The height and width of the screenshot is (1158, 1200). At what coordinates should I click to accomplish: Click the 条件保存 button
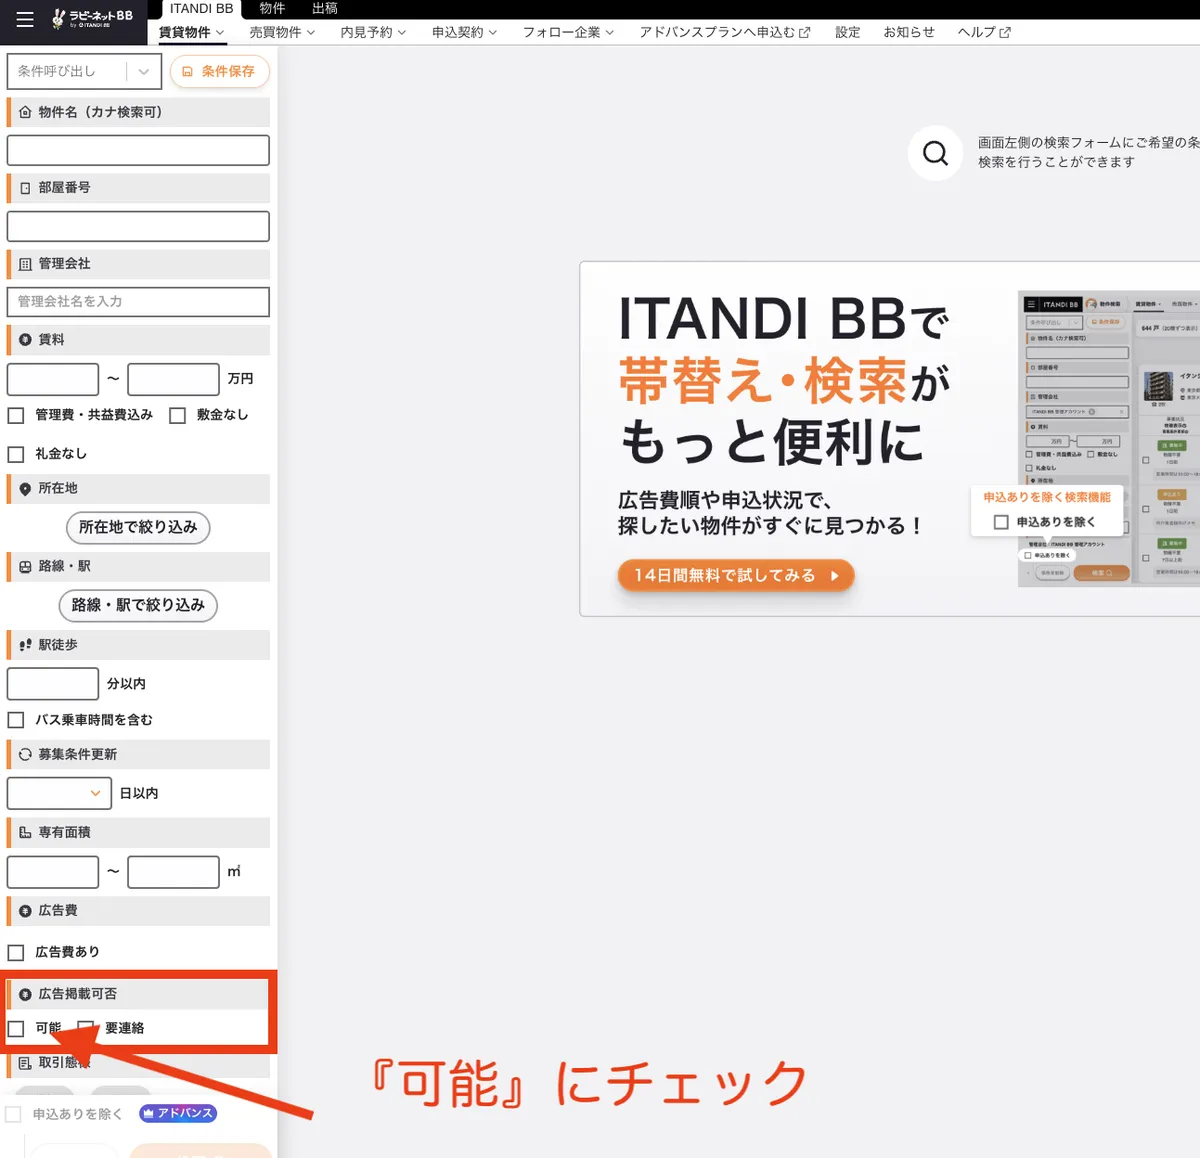pyautogui.click(x=219, y=71)
